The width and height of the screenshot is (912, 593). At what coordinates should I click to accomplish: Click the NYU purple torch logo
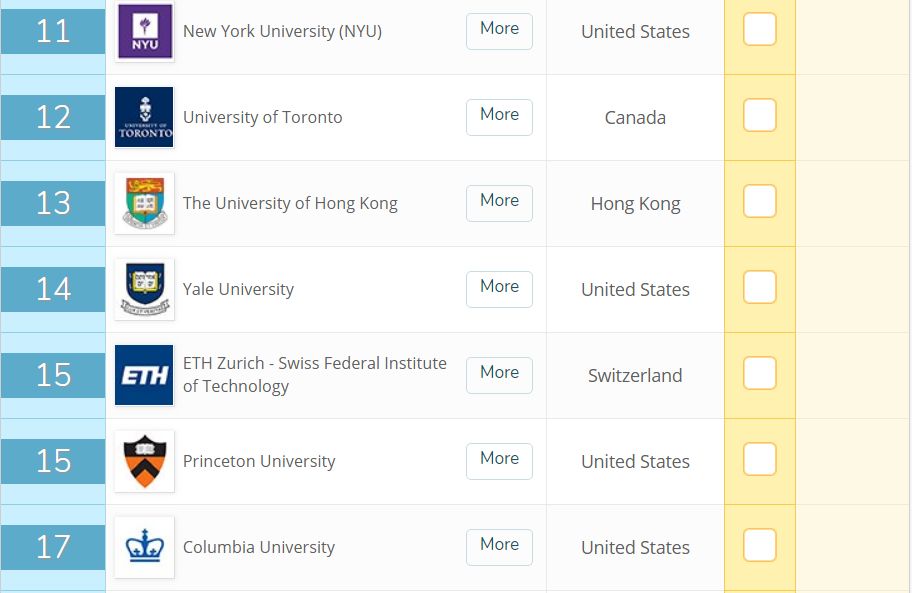pyautogui.click(x=144, y=31)
